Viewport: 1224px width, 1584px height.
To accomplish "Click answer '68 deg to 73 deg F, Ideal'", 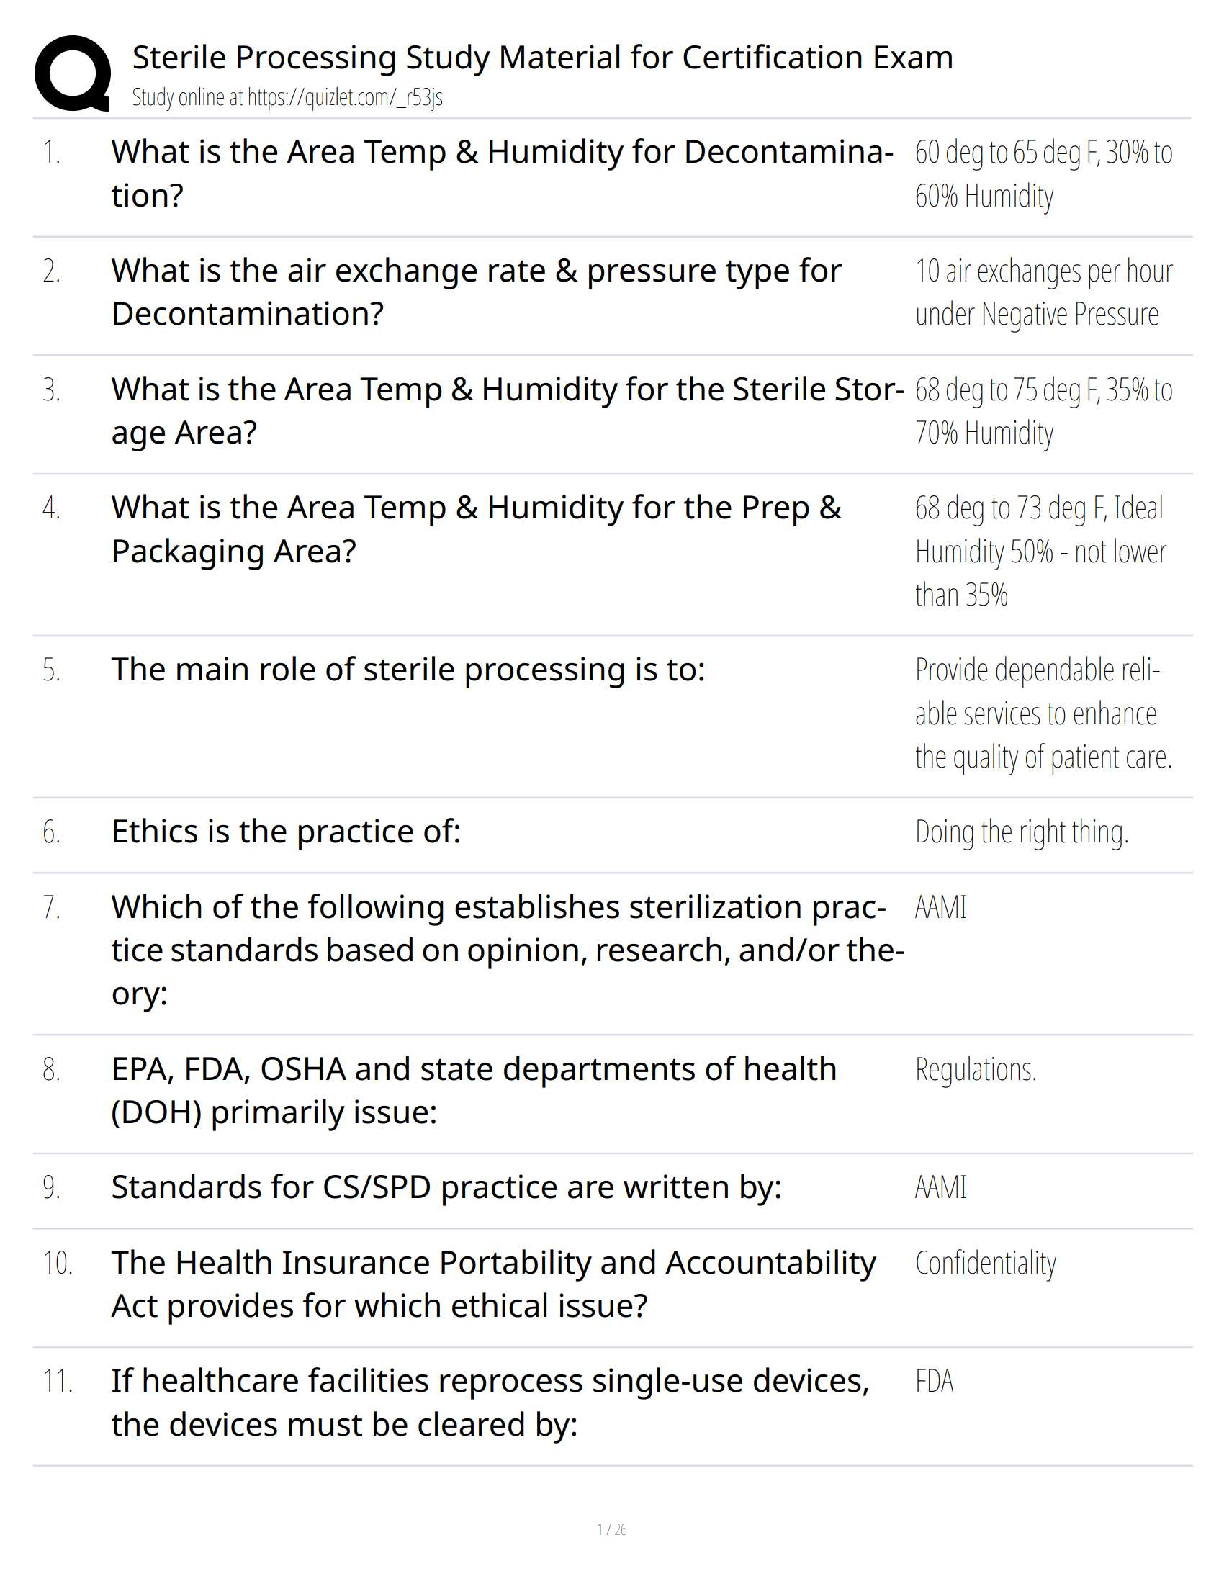I will [x=1038, y=509].
